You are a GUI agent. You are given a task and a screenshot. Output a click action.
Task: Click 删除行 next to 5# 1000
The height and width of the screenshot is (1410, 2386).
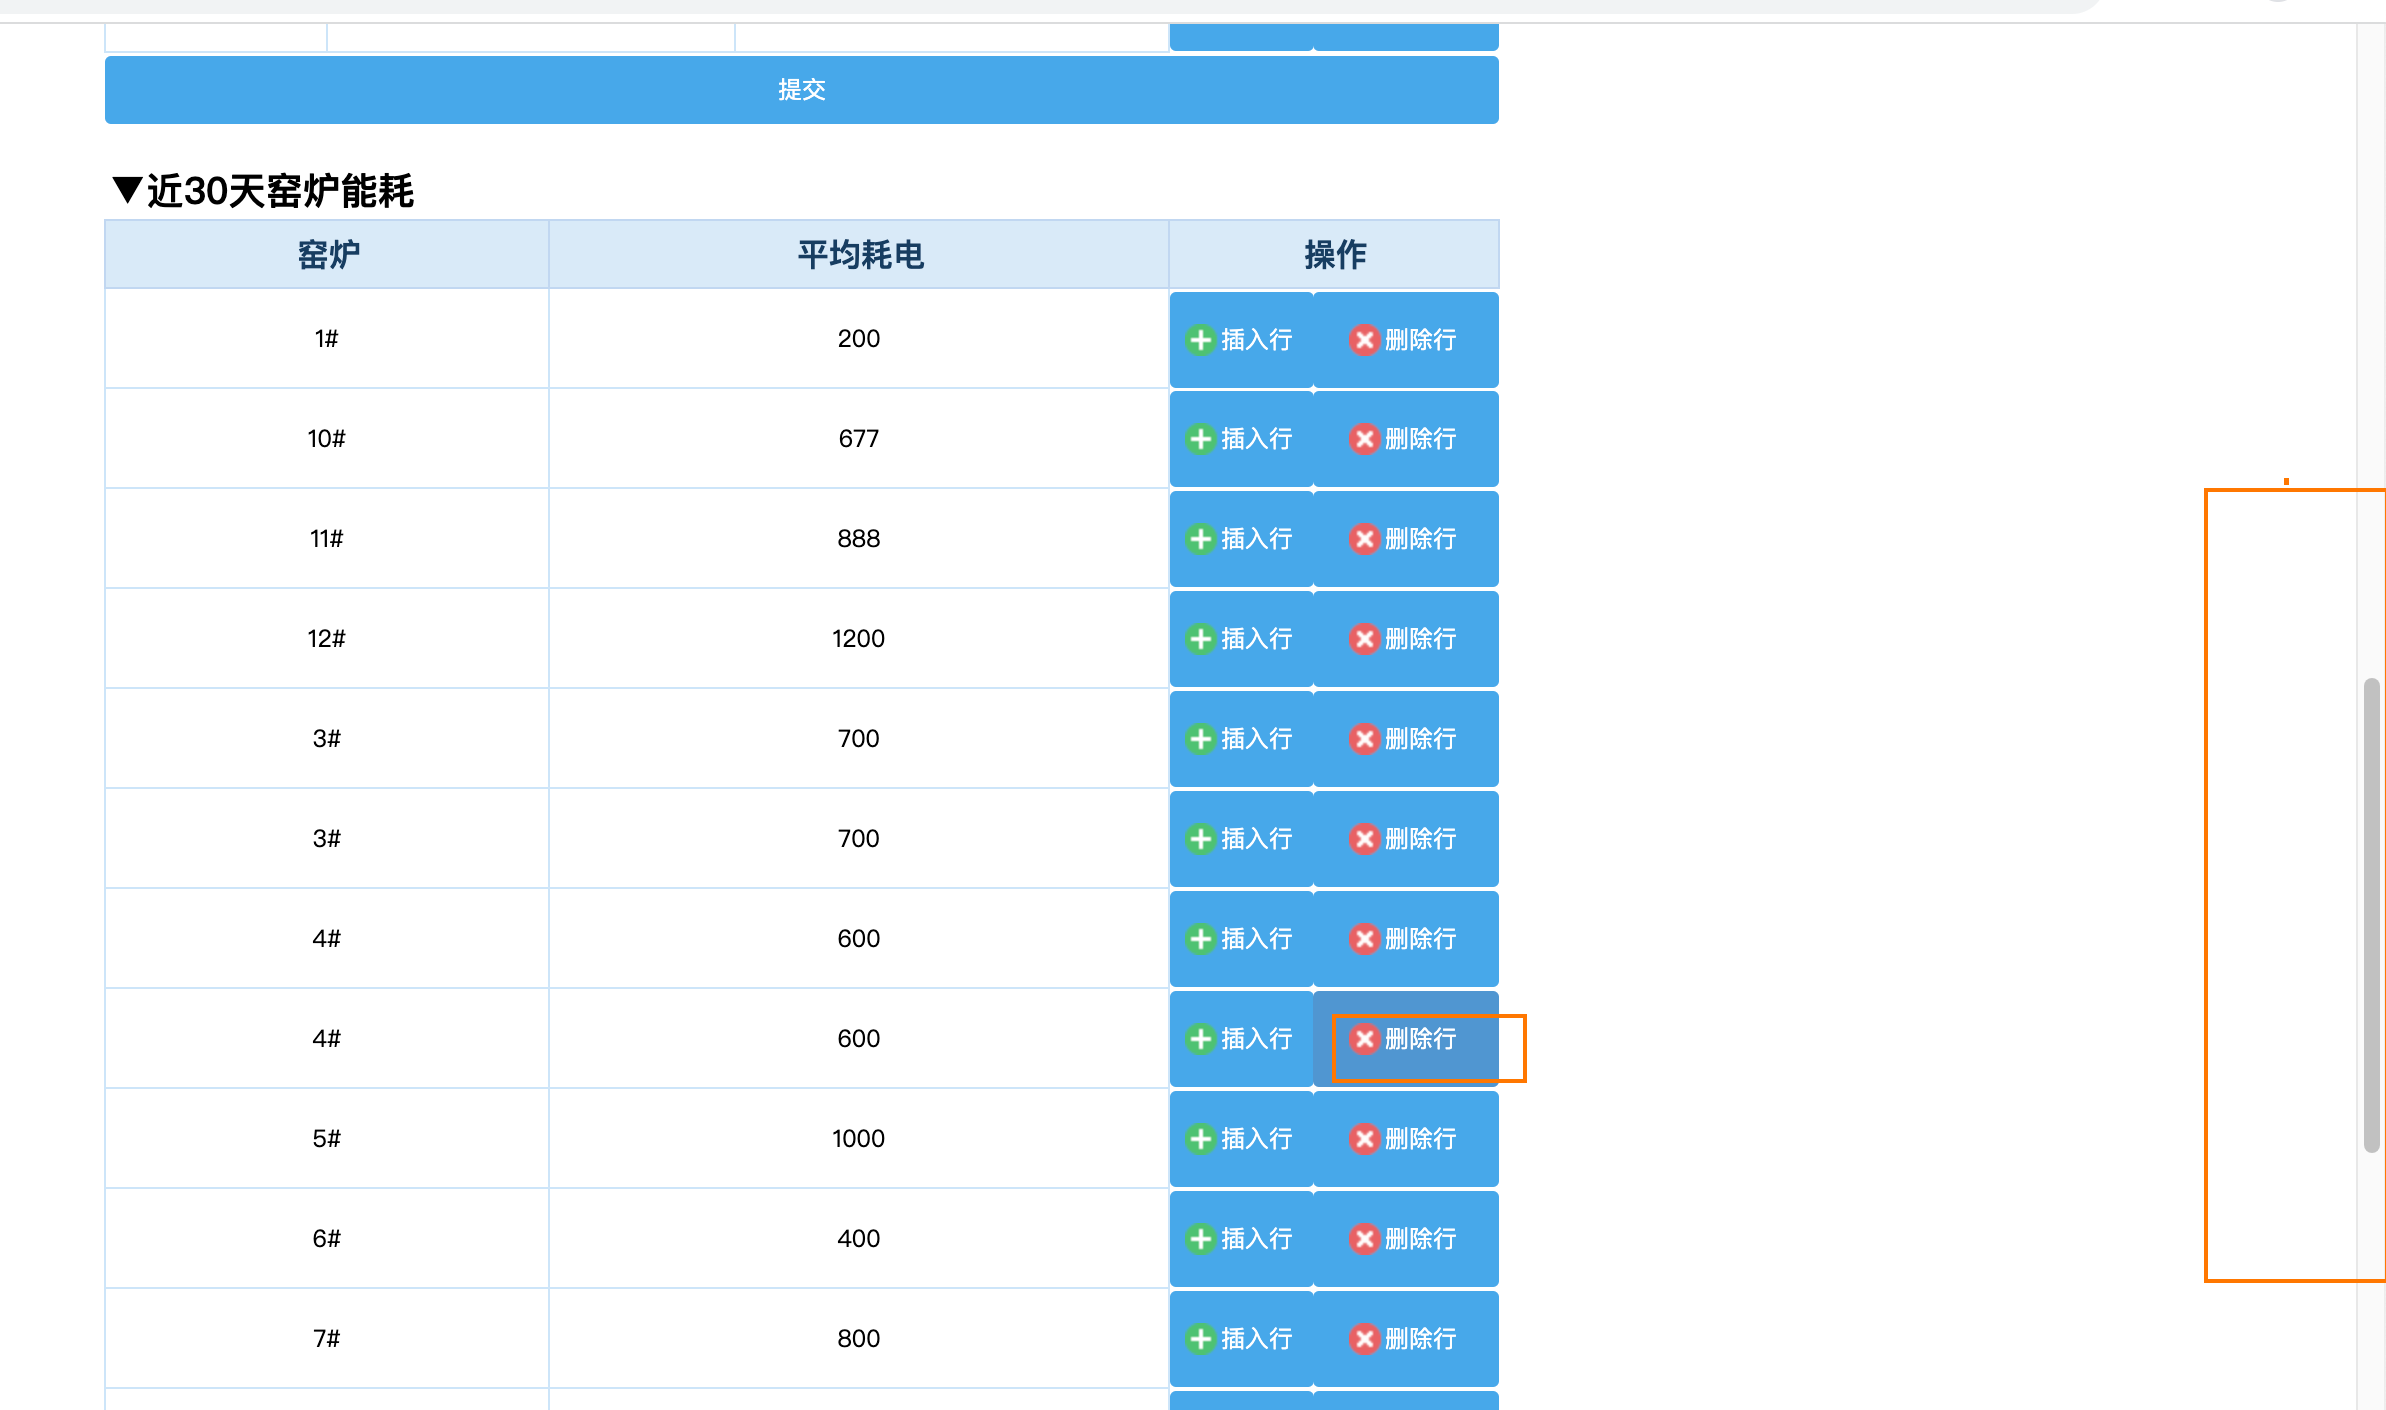[x=1406, y=1139]
